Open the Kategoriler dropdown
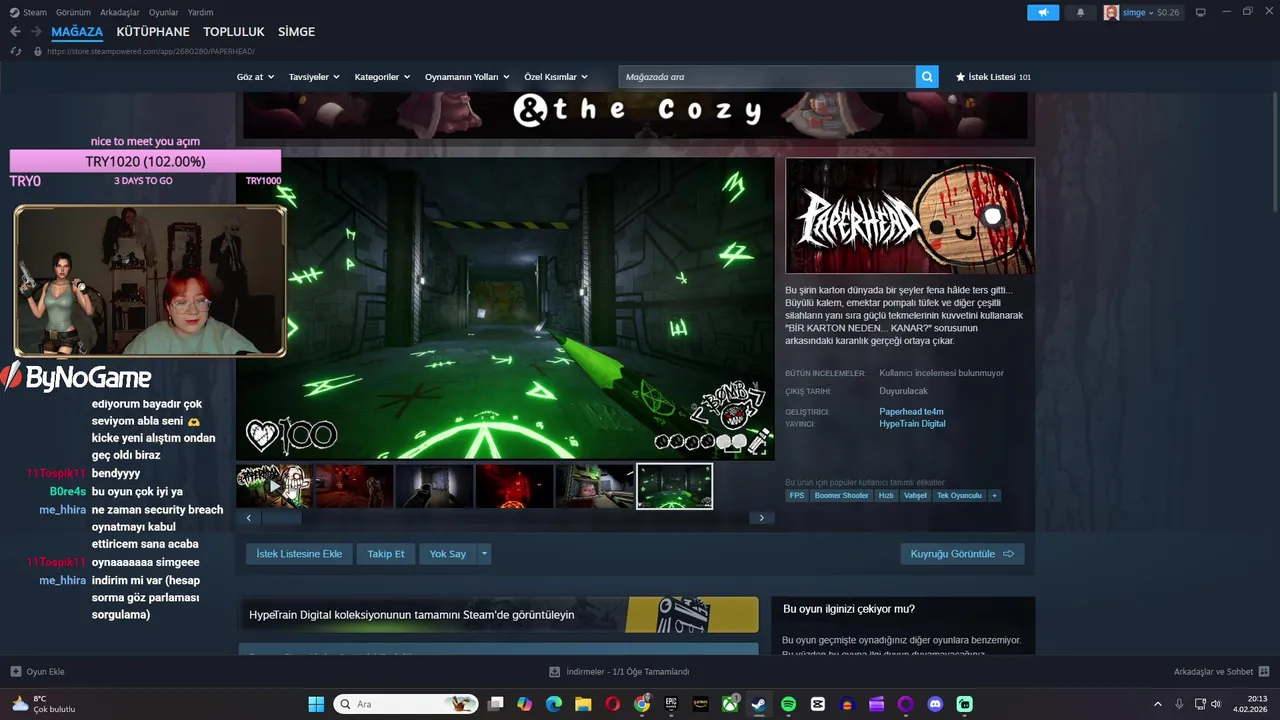The image size is (1280, 720). [x=382, y=77]
